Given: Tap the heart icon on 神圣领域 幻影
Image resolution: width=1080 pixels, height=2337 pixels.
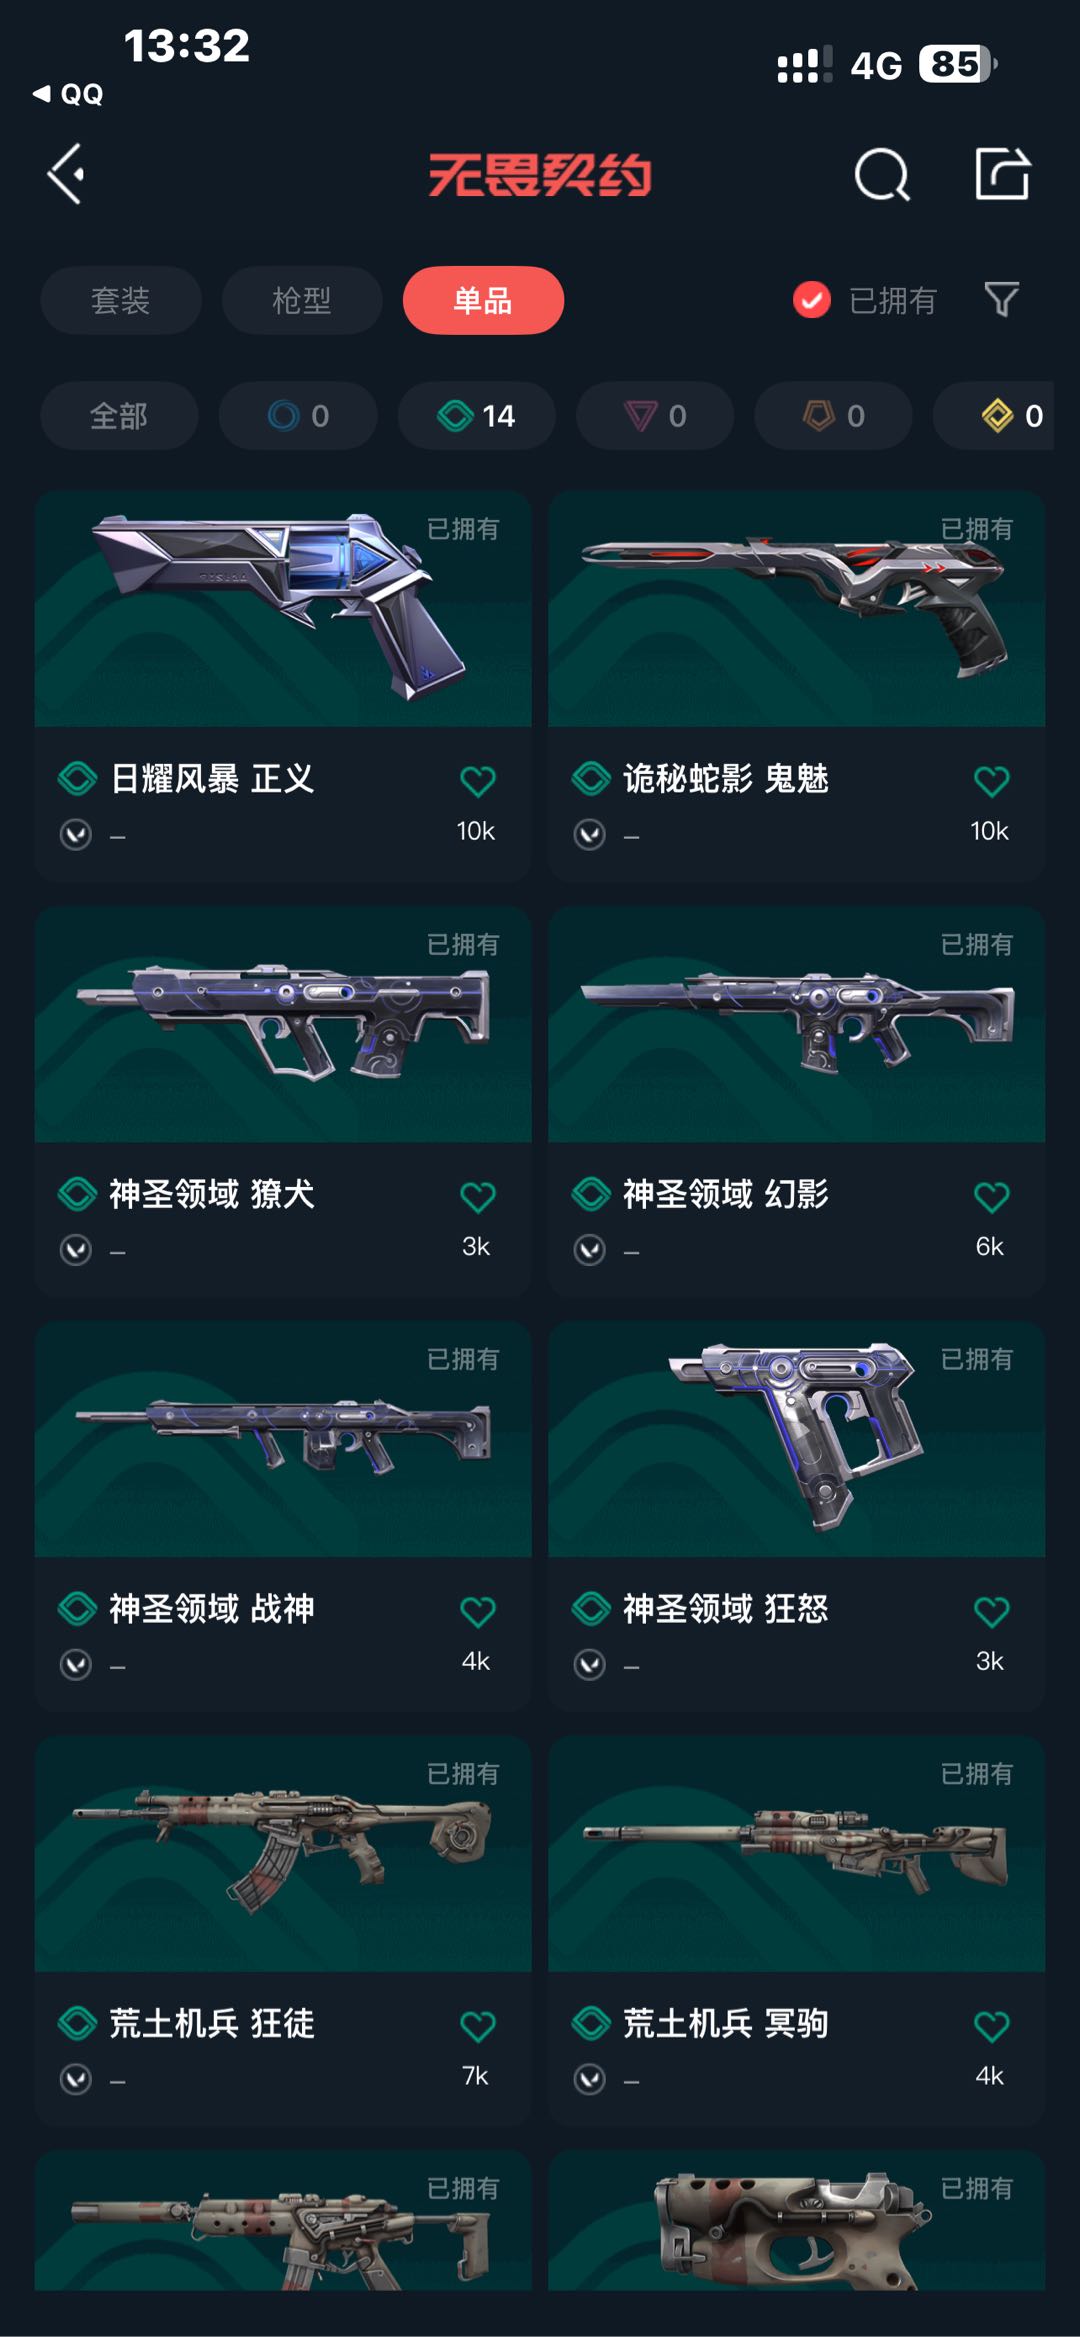Looking at the screenshot, I should (x=991, y=1196).
